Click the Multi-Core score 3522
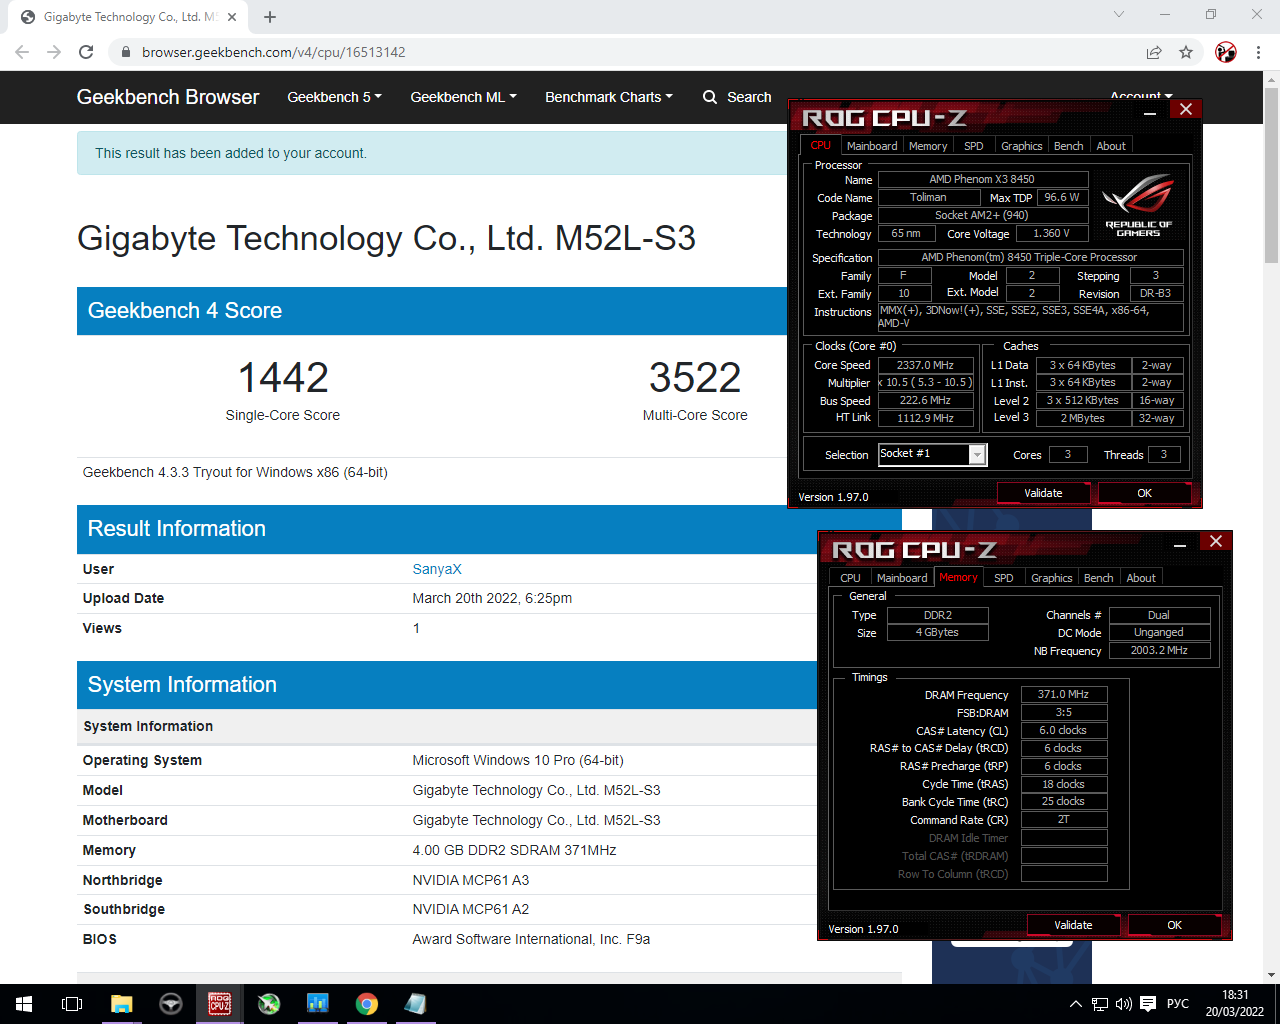Image resolution: width=1280 pixels, height=1024 pixels. pyautogui.click(x=695, y=378)
